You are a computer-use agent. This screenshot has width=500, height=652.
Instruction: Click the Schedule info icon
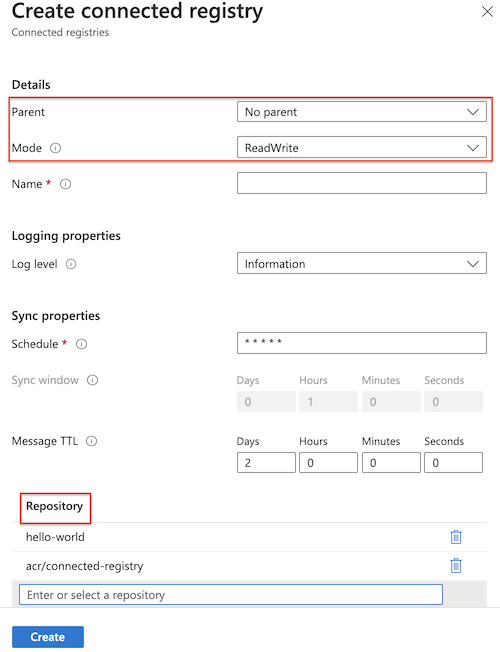[x=82, y=344]
